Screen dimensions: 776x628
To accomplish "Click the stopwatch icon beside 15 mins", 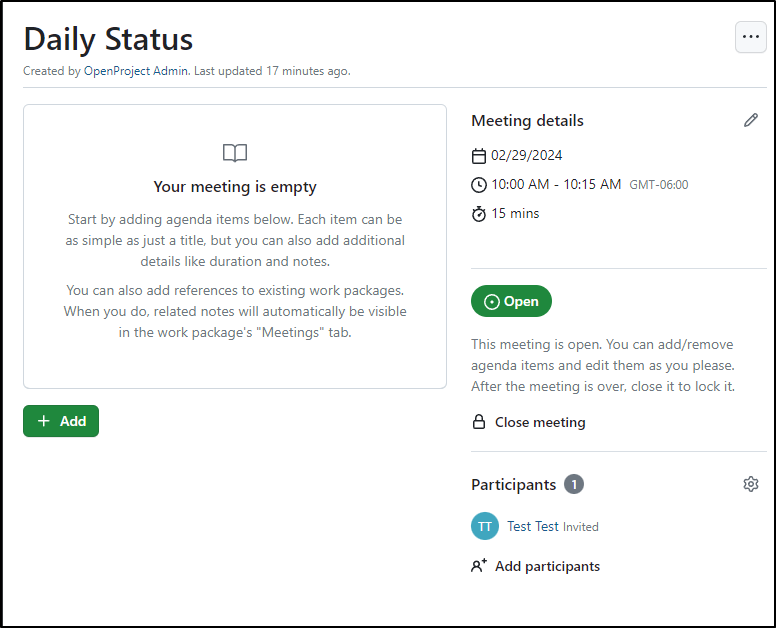I will [x=479, y=214].
